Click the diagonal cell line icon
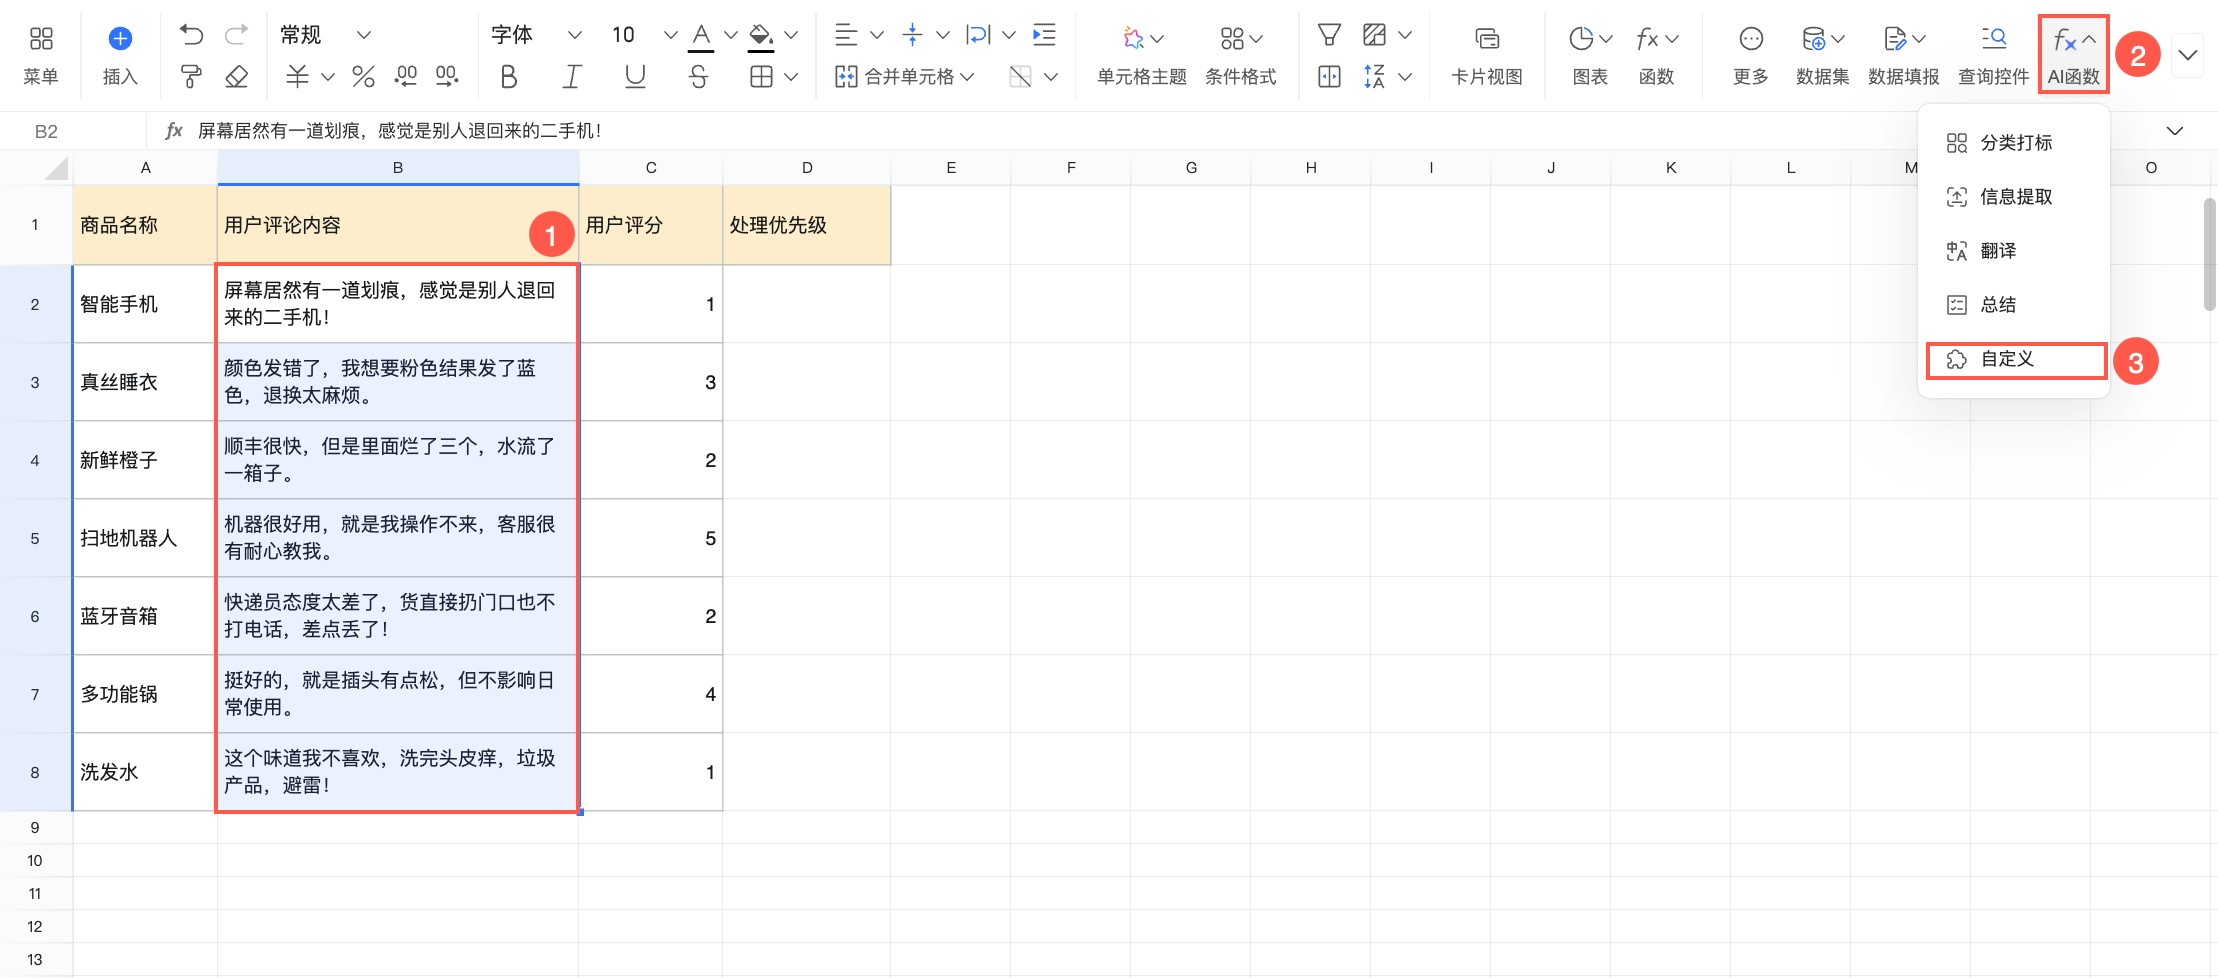This screenshot has width=2218, height=978. click(1020, 76)
